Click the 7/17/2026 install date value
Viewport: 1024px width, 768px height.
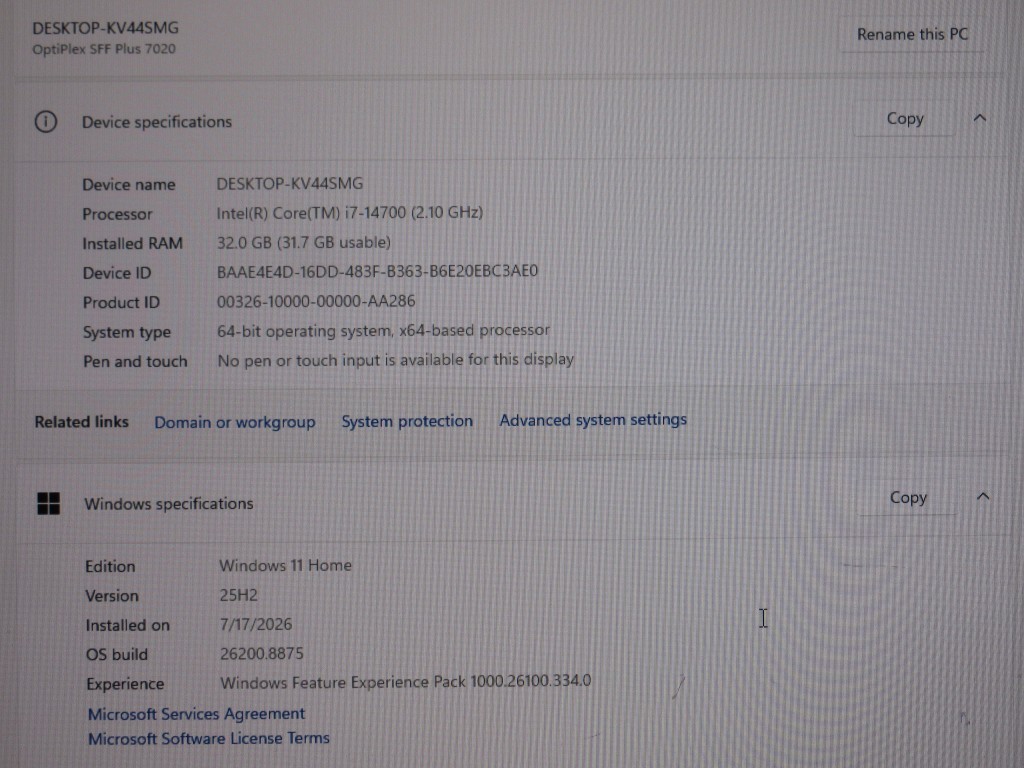(256, 624)
